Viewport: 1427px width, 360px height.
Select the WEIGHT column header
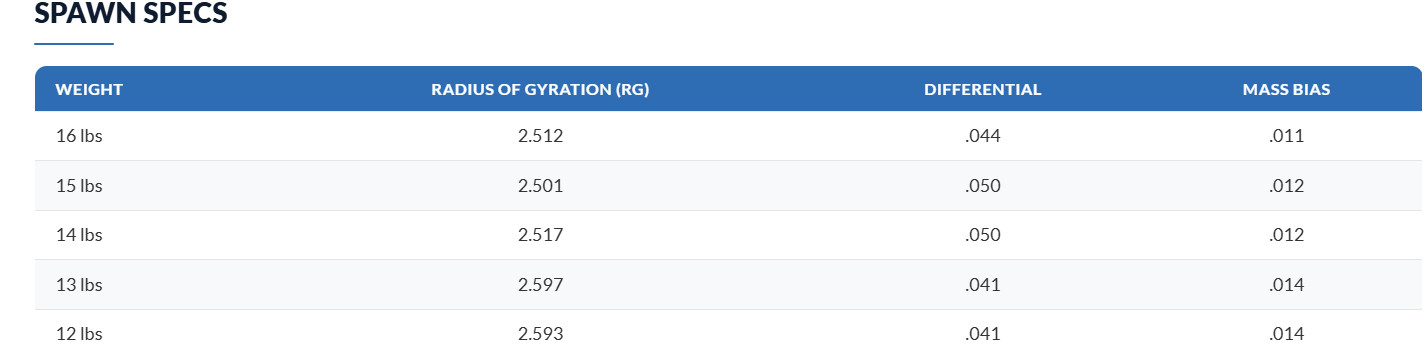tap(89, 89)
